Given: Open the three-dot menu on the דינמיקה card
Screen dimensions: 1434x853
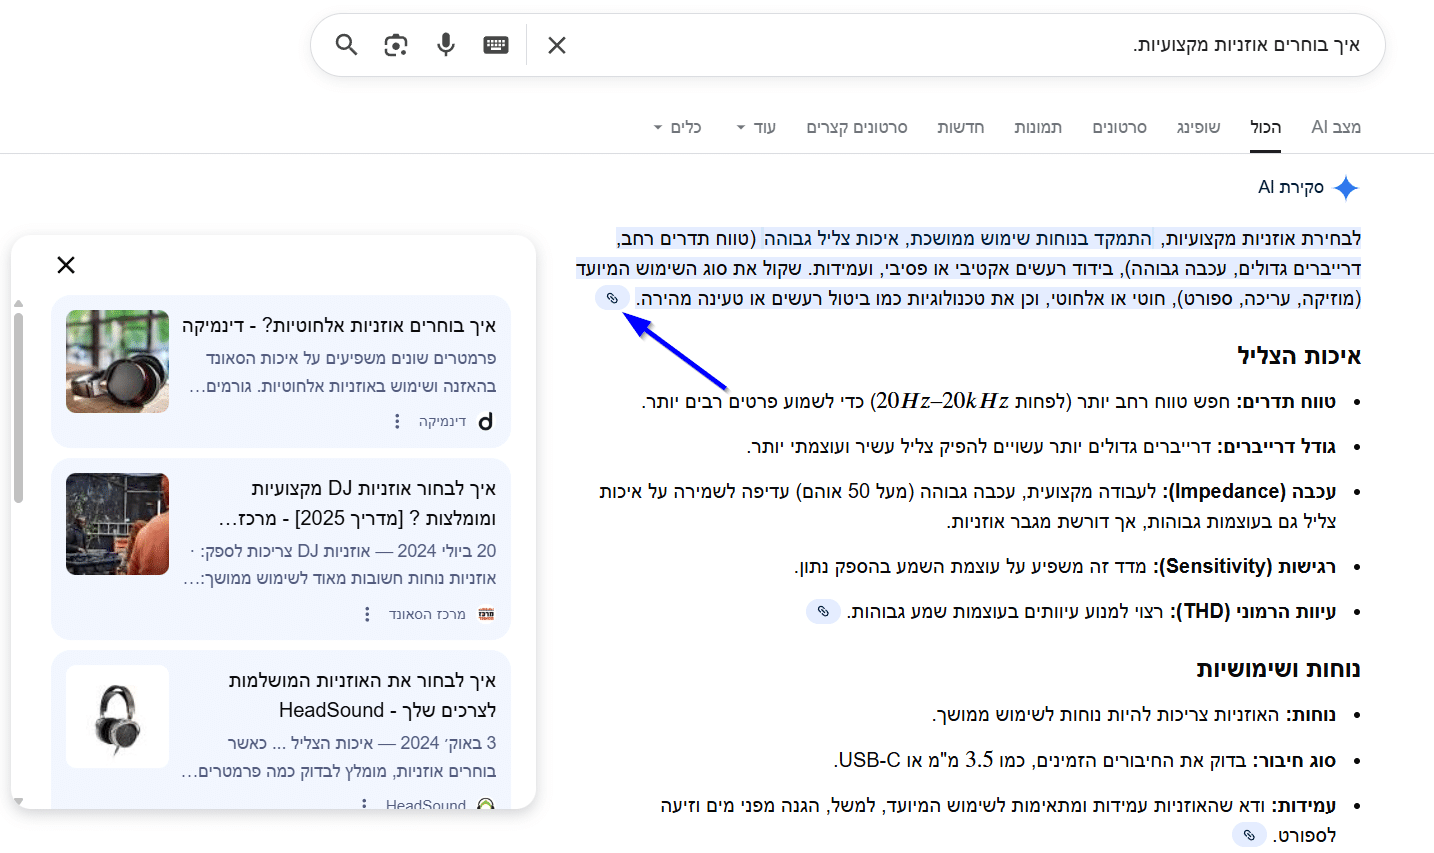Looking at the screenshot, I should (x=397, y=419).
